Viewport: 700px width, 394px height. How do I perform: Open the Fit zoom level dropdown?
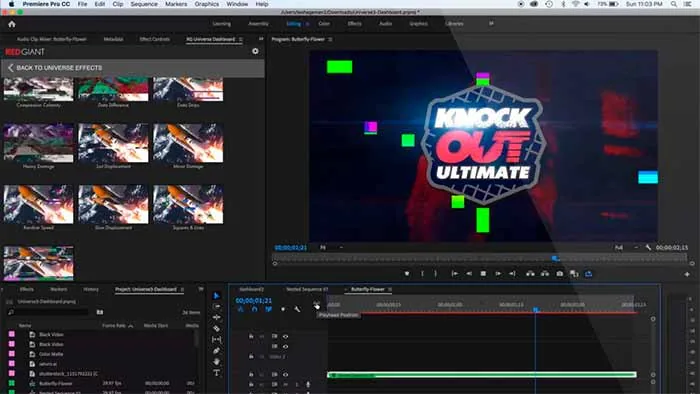click(332, 247)
